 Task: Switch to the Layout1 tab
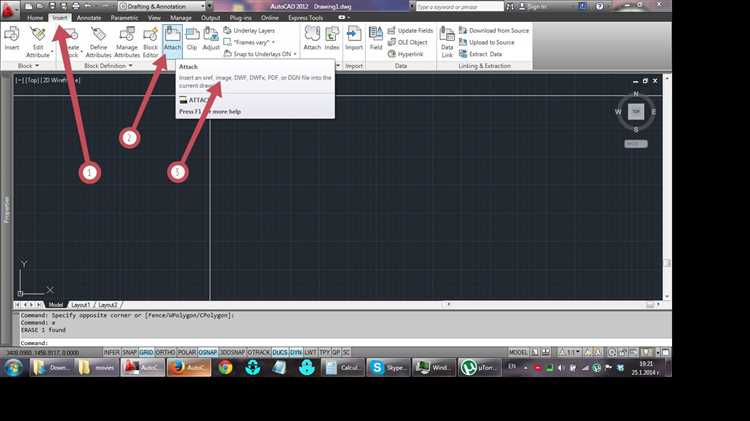pos(80,305)
